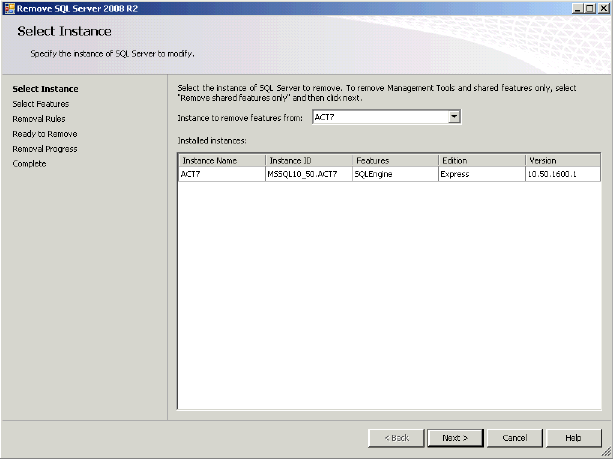Click the window resize grip corner
Screen dimensions: 613x459
[607, 454]
